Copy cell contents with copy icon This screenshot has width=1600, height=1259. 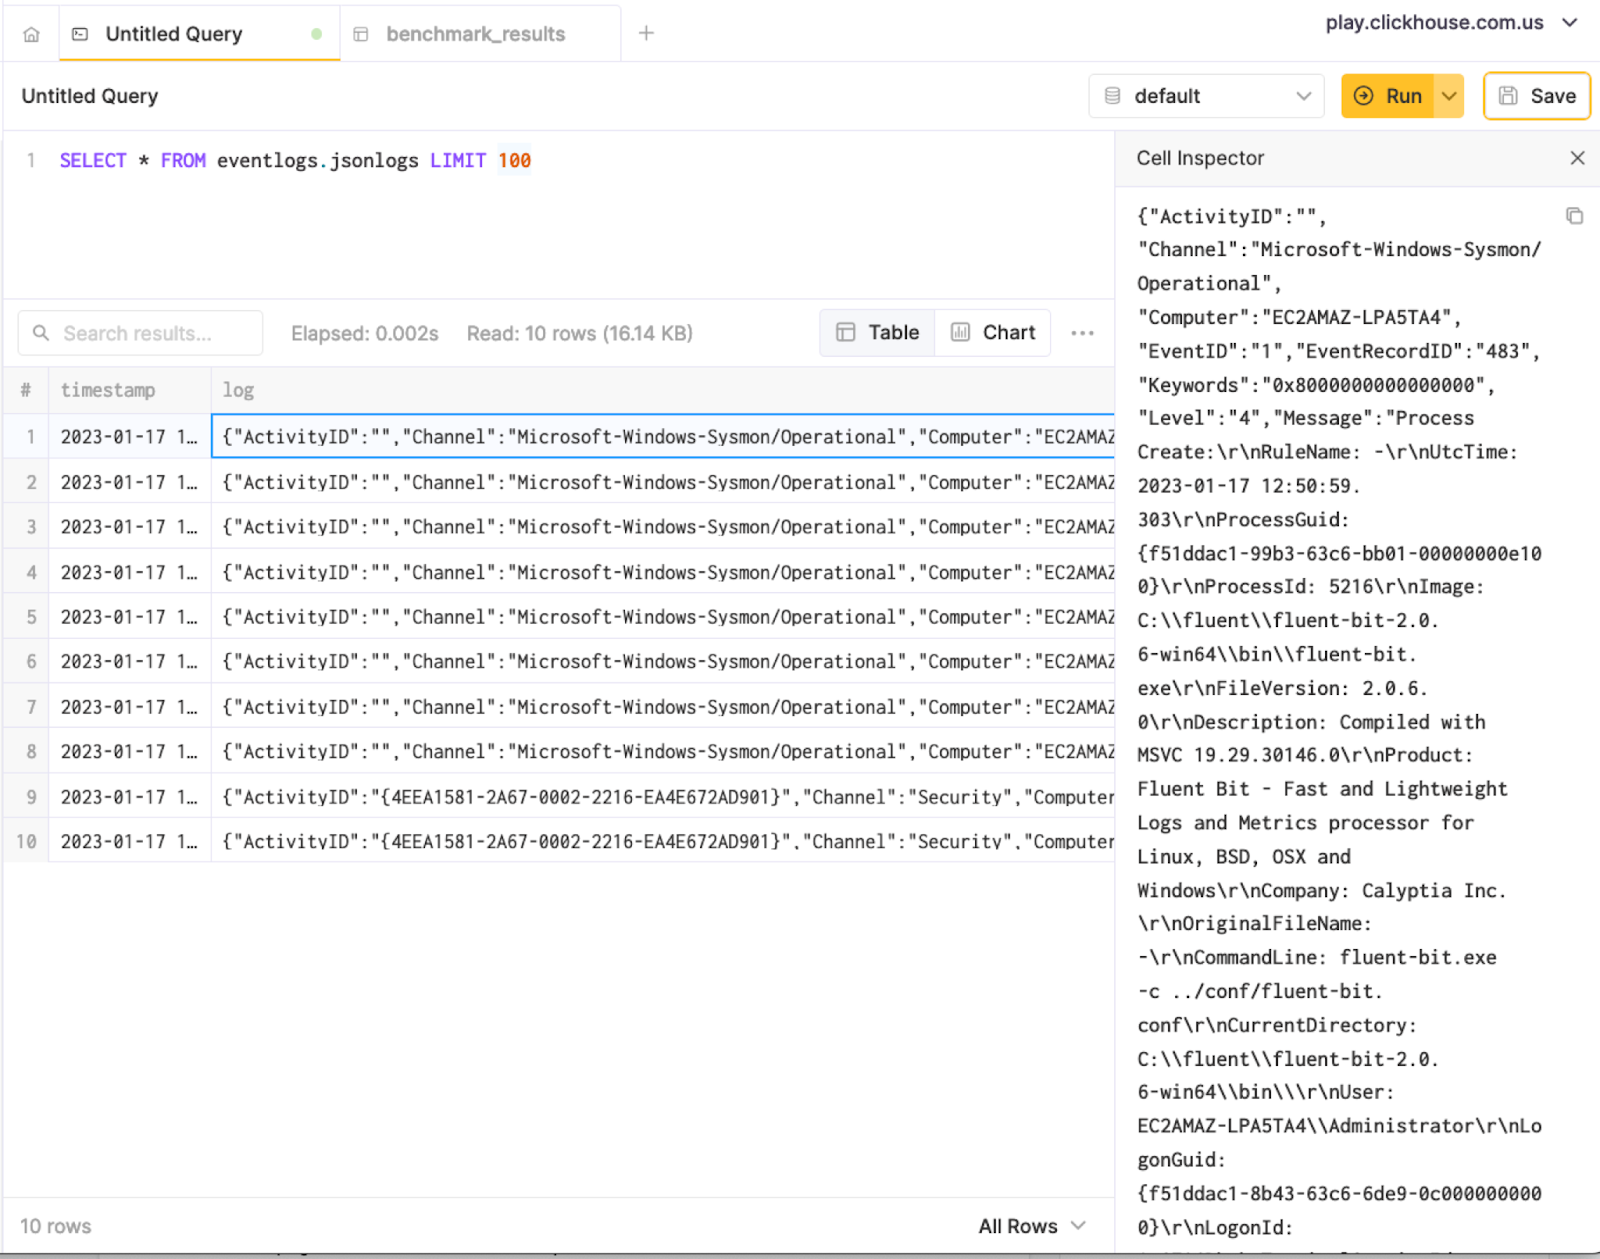pyautogui.click(x=1574, y=216)
